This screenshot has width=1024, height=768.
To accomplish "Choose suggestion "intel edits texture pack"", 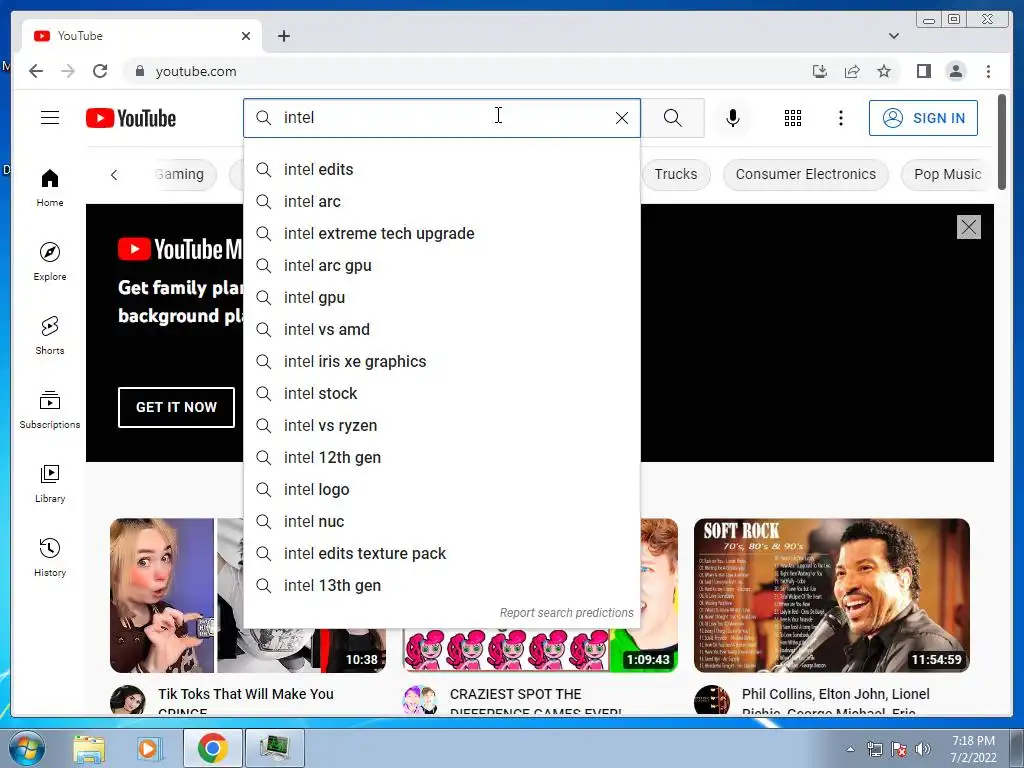I will pos(441,554).
